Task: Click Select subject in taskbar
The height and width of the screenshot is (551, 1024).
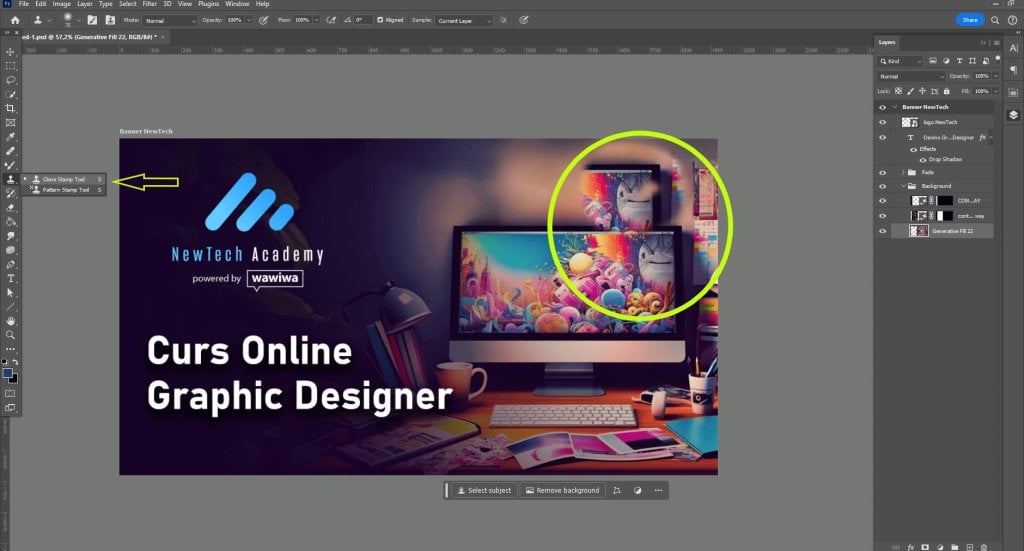Action: coord(484,490)
